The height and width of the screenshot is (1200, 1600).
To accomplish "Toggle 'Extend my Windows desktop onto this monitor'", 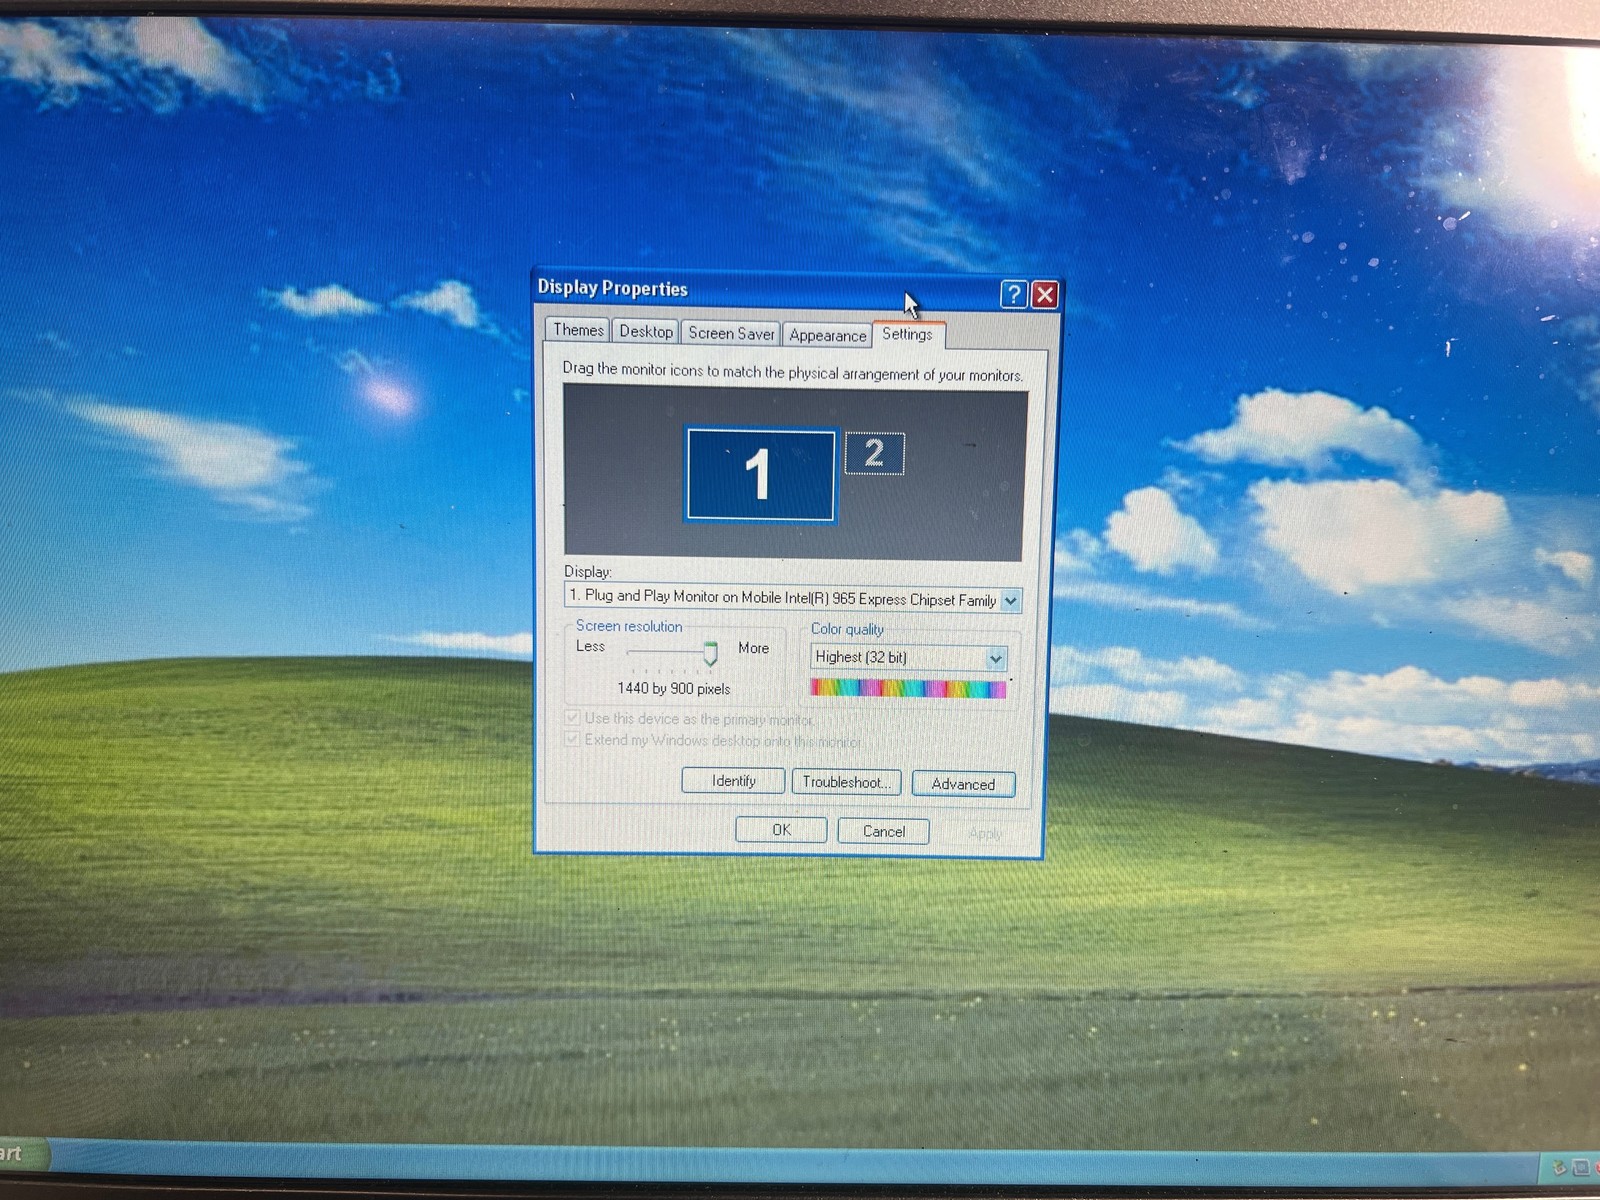I will click(713, 740).
